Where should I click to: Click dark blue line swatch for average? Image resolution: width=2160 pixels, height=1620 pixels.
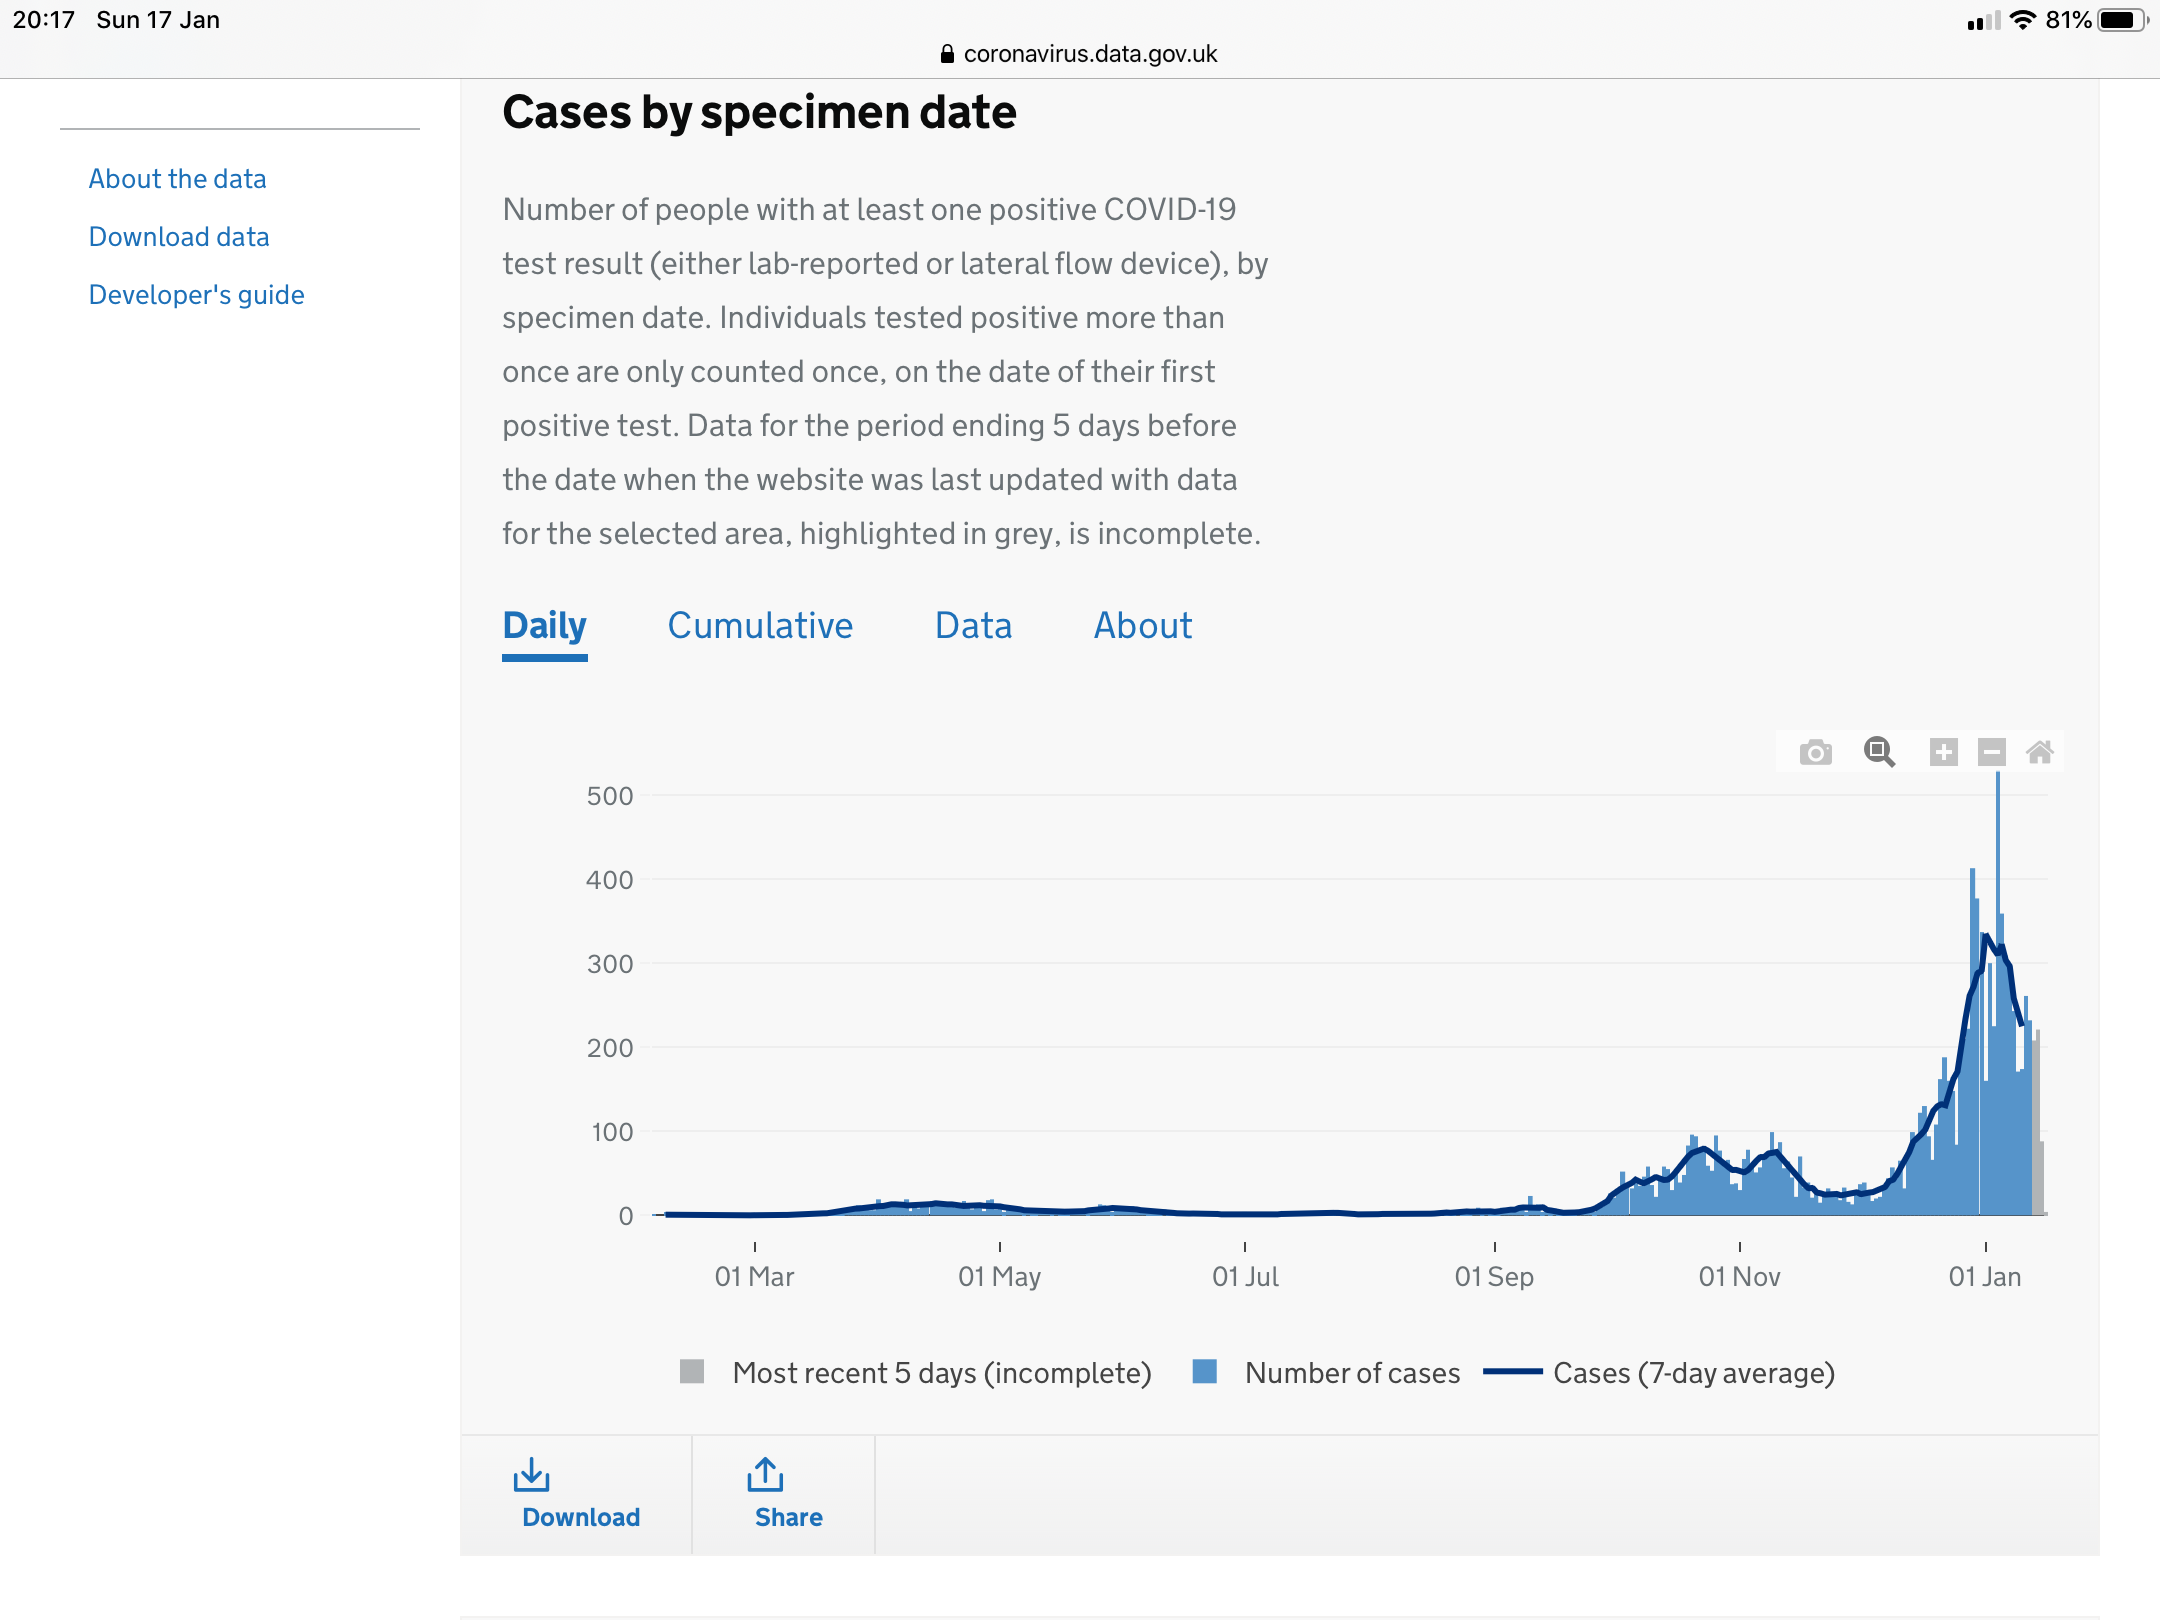pos(1512,1372)
